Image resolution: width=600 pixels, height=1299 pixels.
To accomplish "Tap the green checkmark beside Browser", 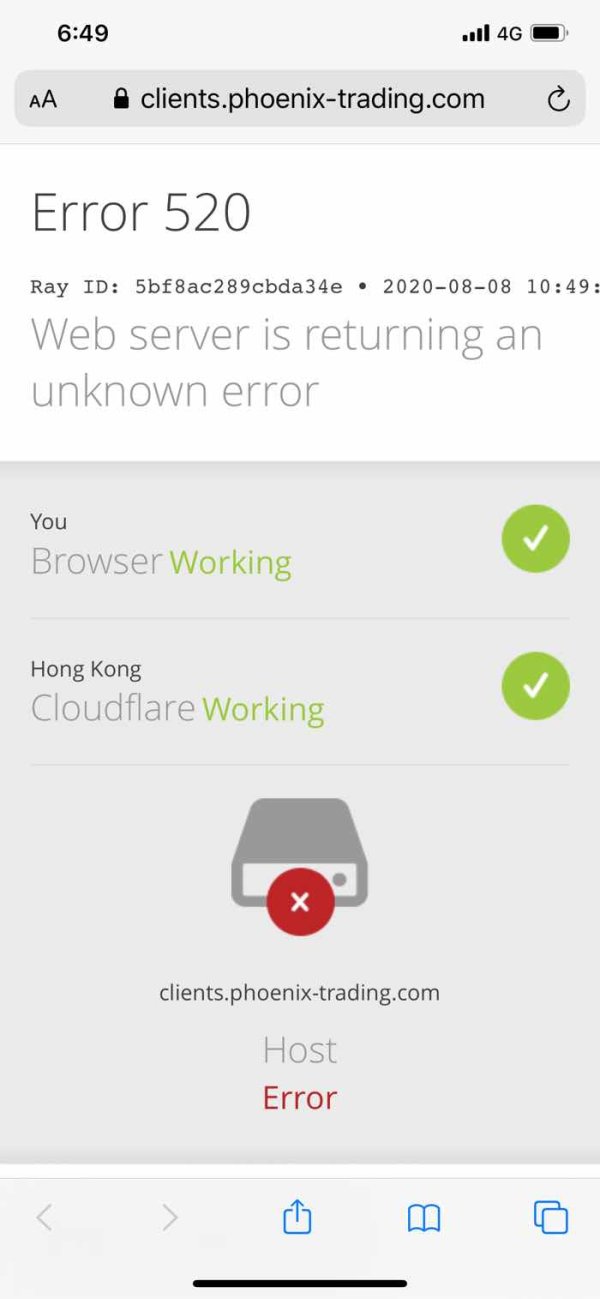I will click(535, 539).
